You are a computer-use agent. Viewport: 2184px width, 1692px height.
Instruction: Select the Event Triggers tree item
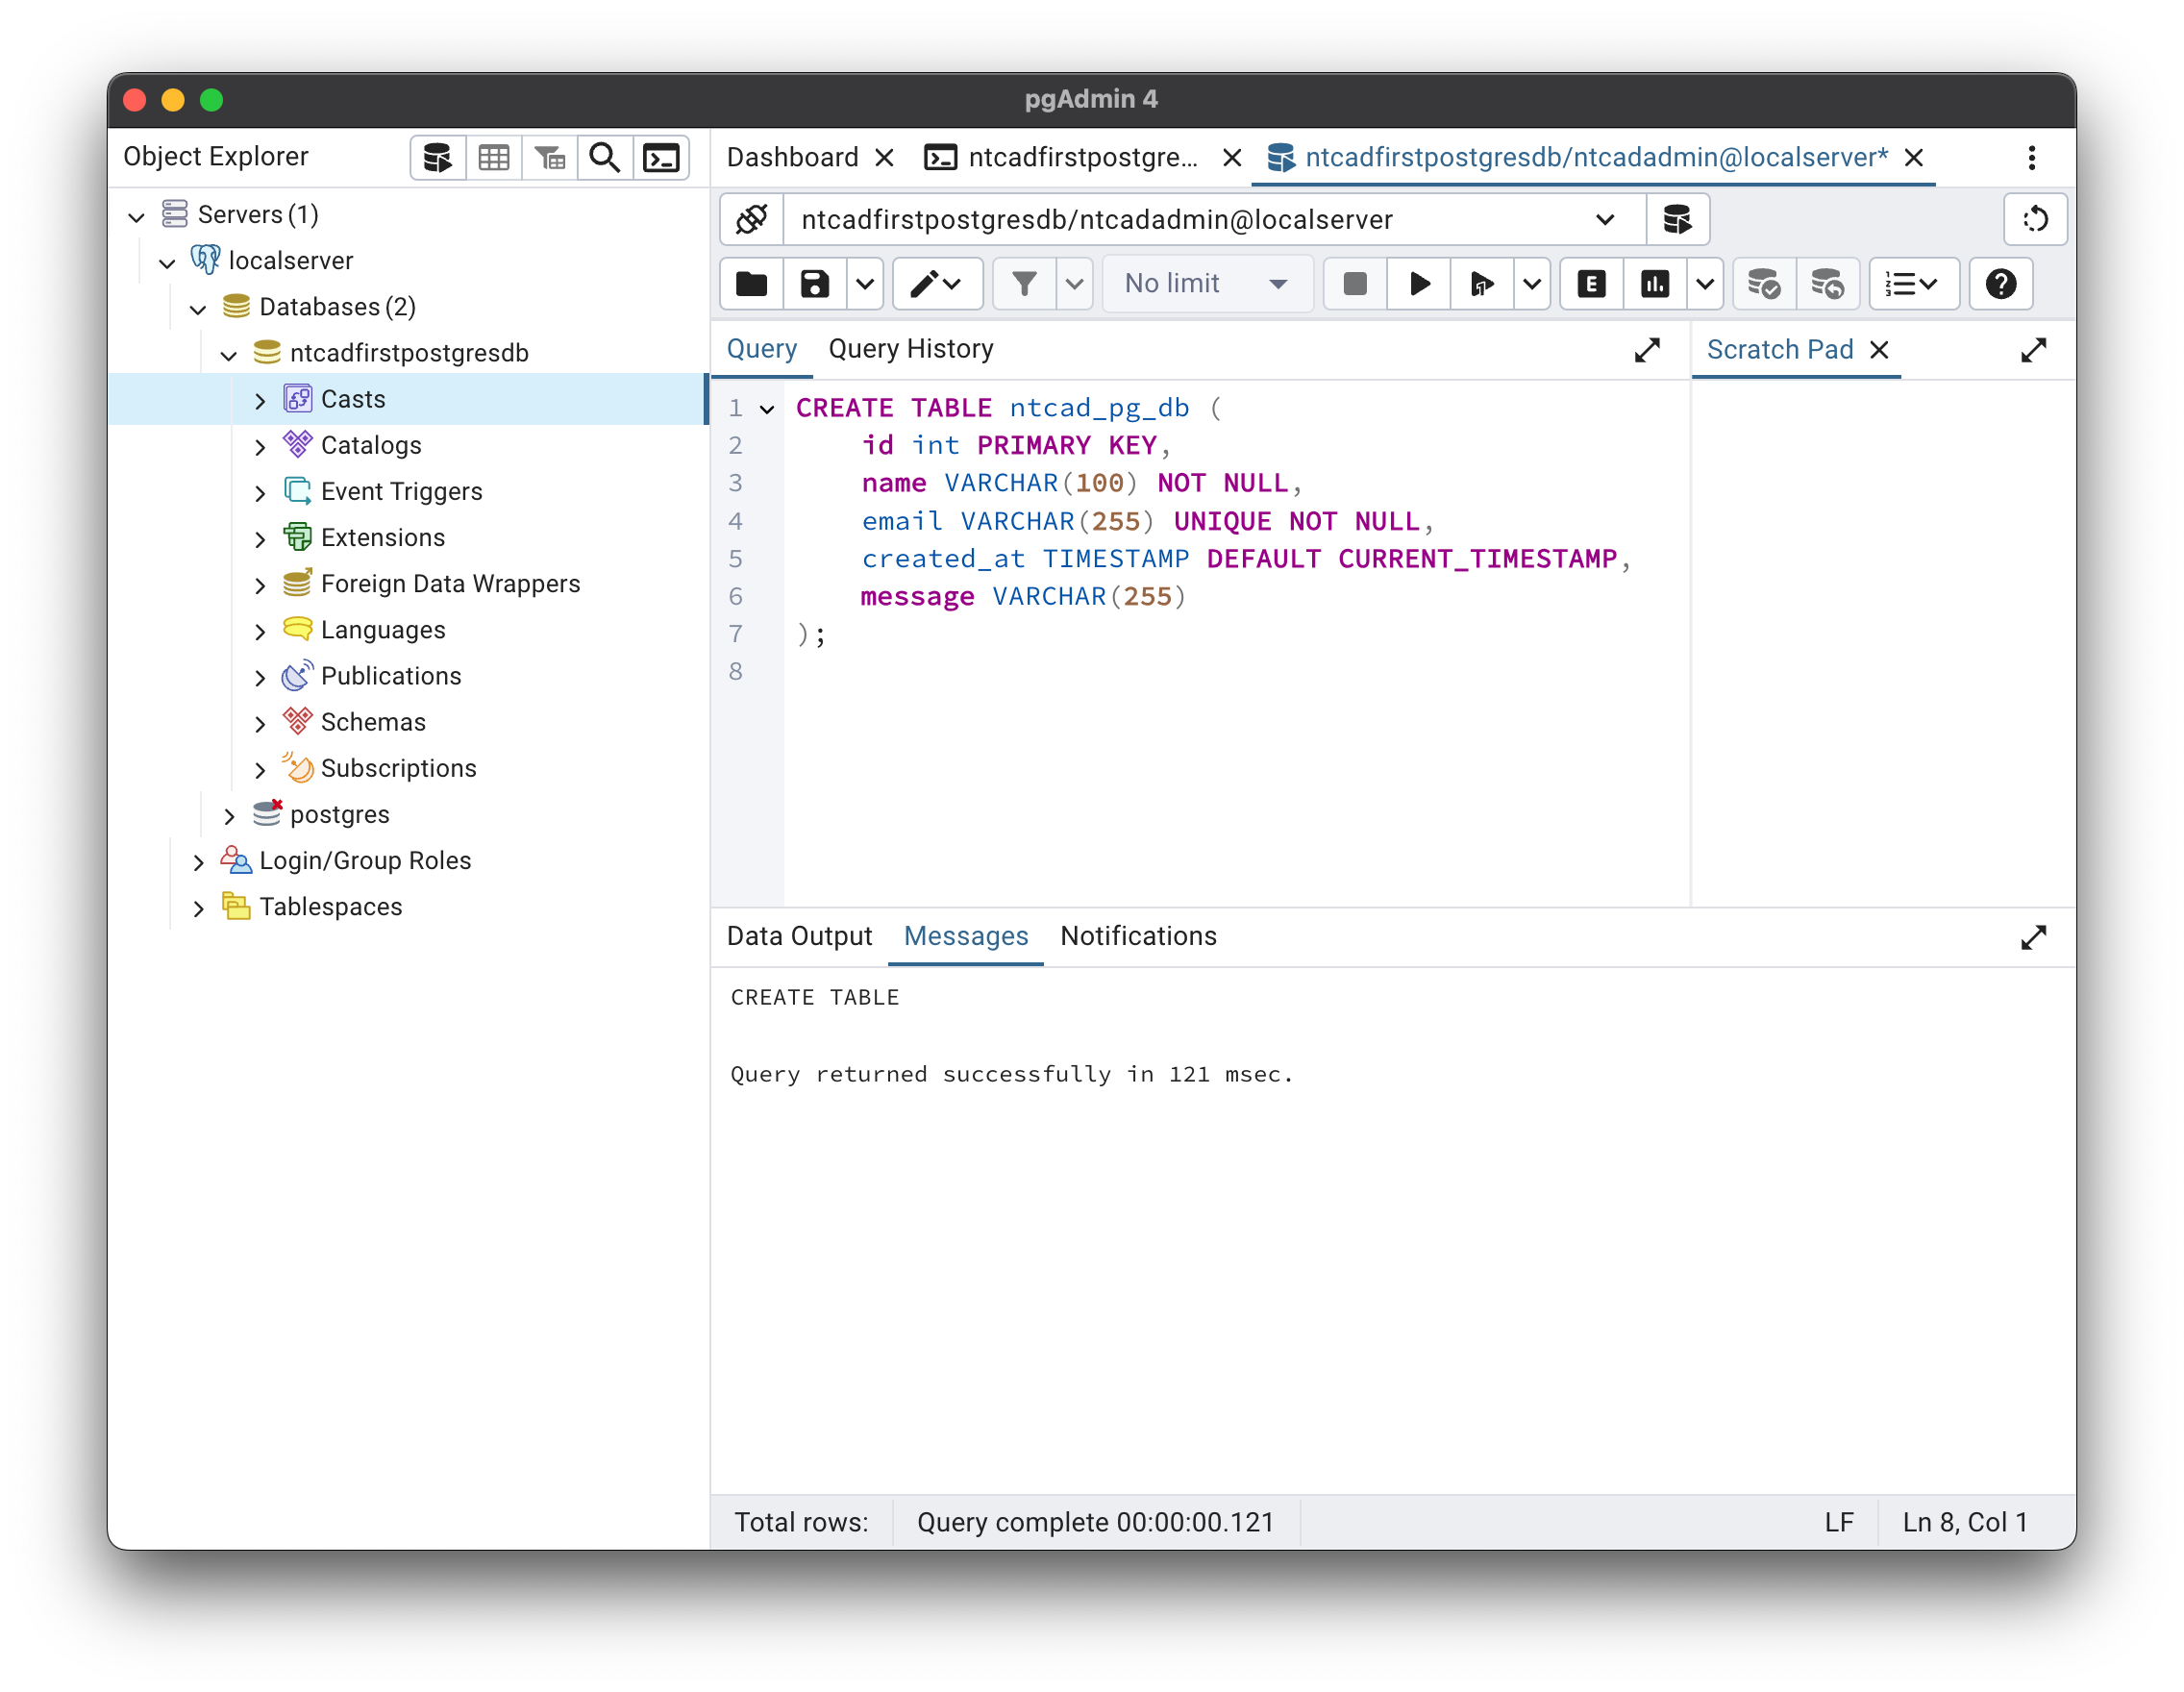(x=401, y=492)
